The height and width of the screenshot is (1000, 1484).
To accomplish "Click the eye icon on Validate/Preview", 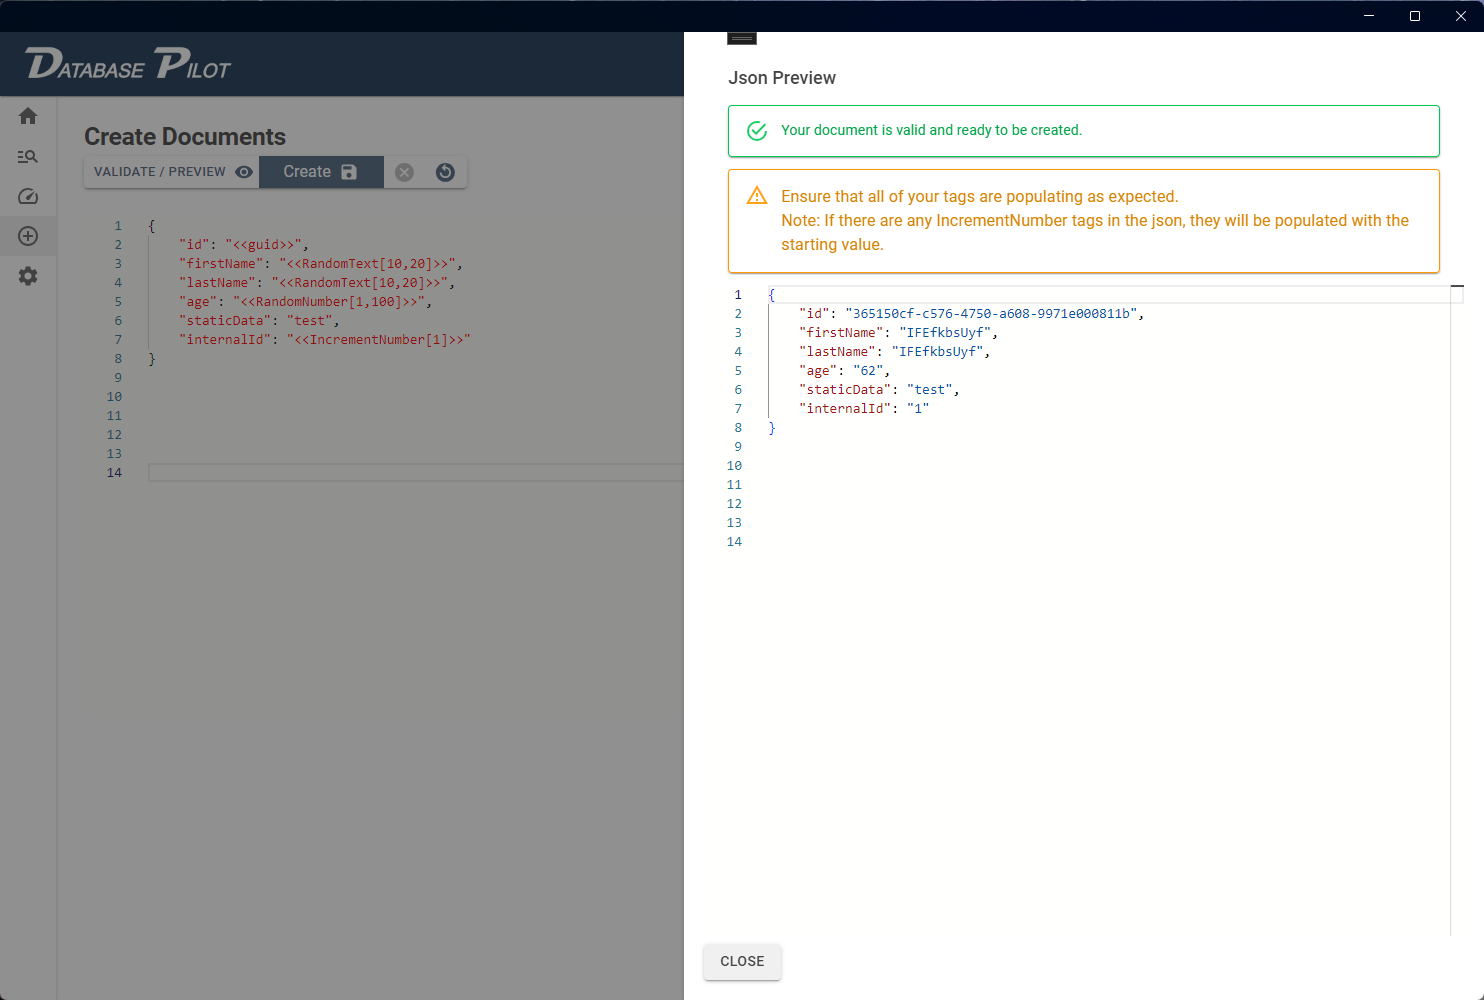I will [x=243, y=172].
